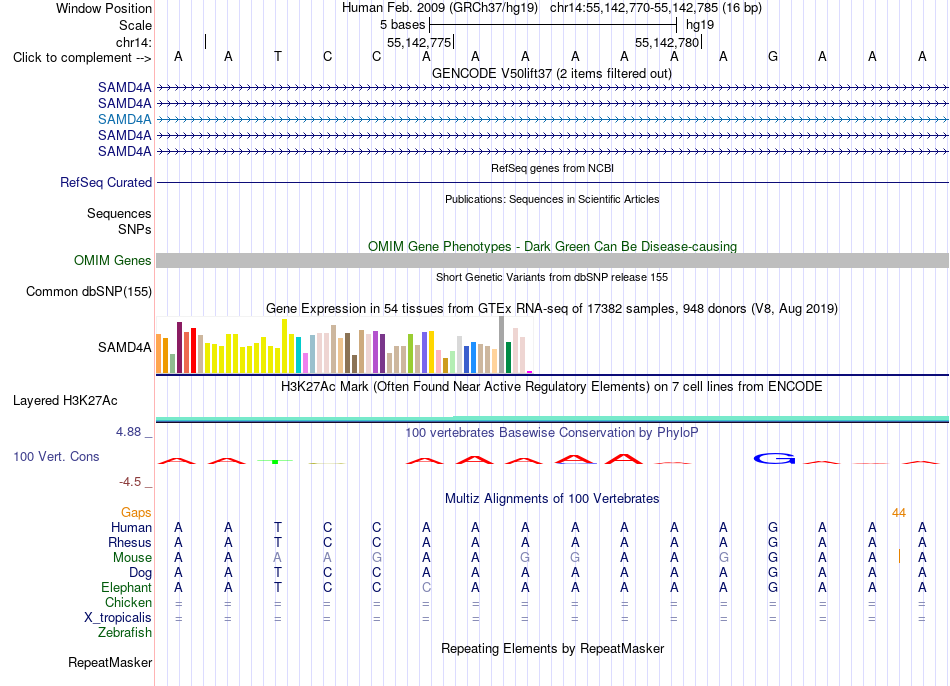Click the X_tropicalis alignment row label
950x686 pixels.
(x=118, y=618)
